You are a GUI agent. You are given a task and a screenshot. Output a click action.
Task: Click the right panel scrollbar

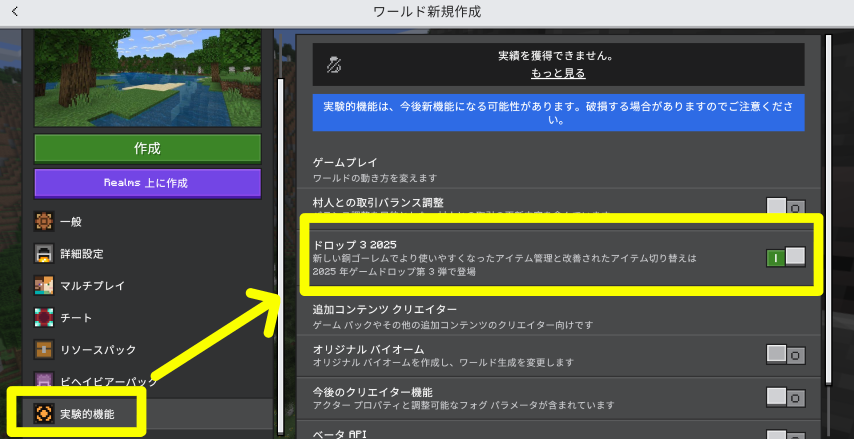click(828, 210)
